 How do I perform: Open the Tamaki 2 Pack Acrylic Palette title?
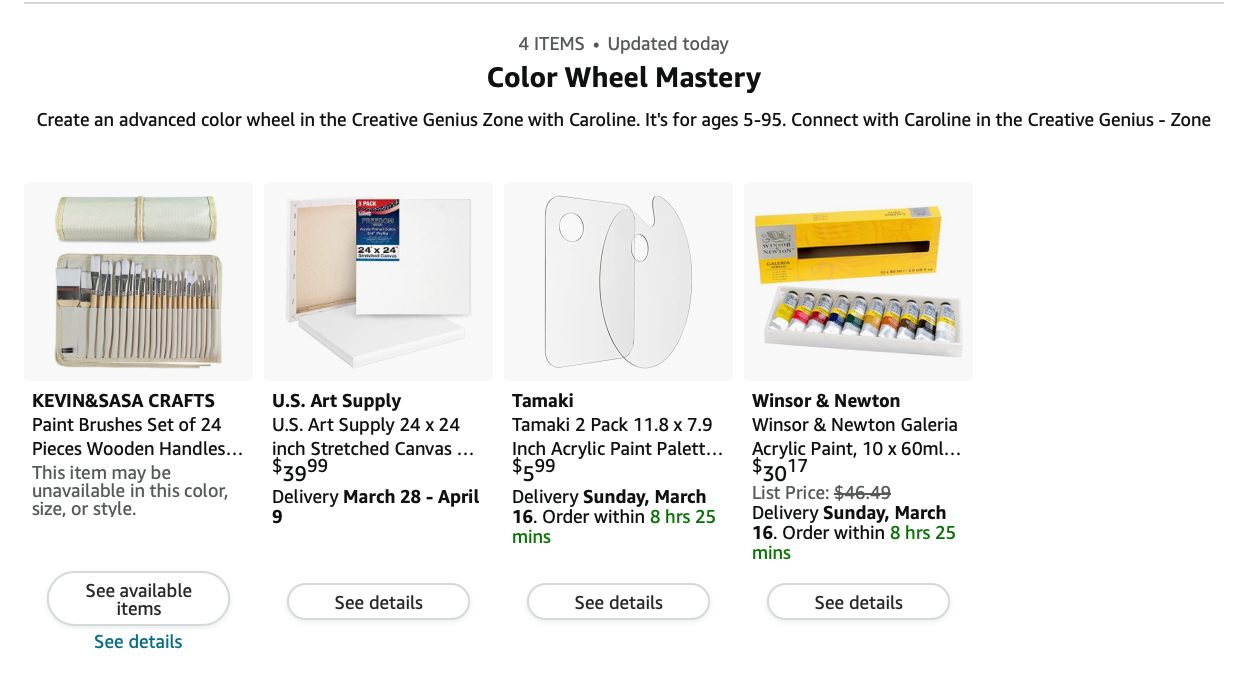(616, 437)
